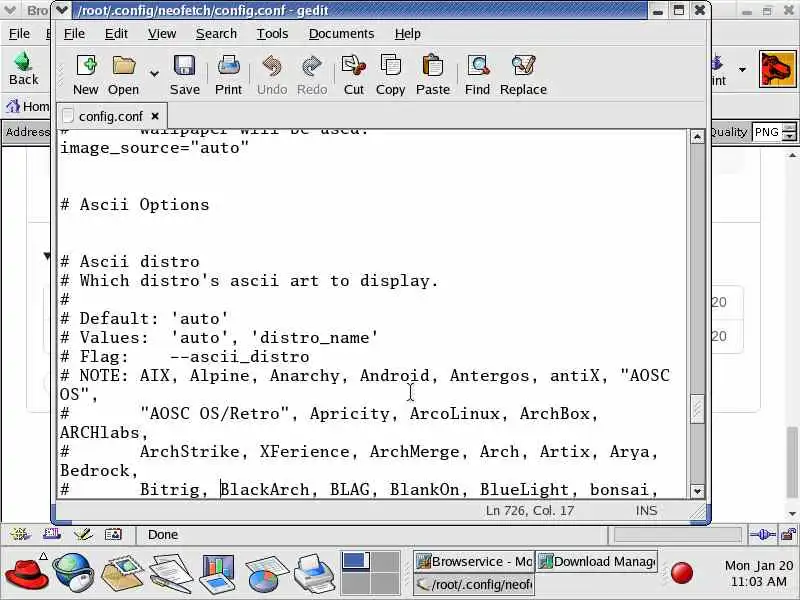Click the status bar 'Done' text
The width and height of the screenshot is (800, 600).
pyautogui.click(x=163, y=534)
